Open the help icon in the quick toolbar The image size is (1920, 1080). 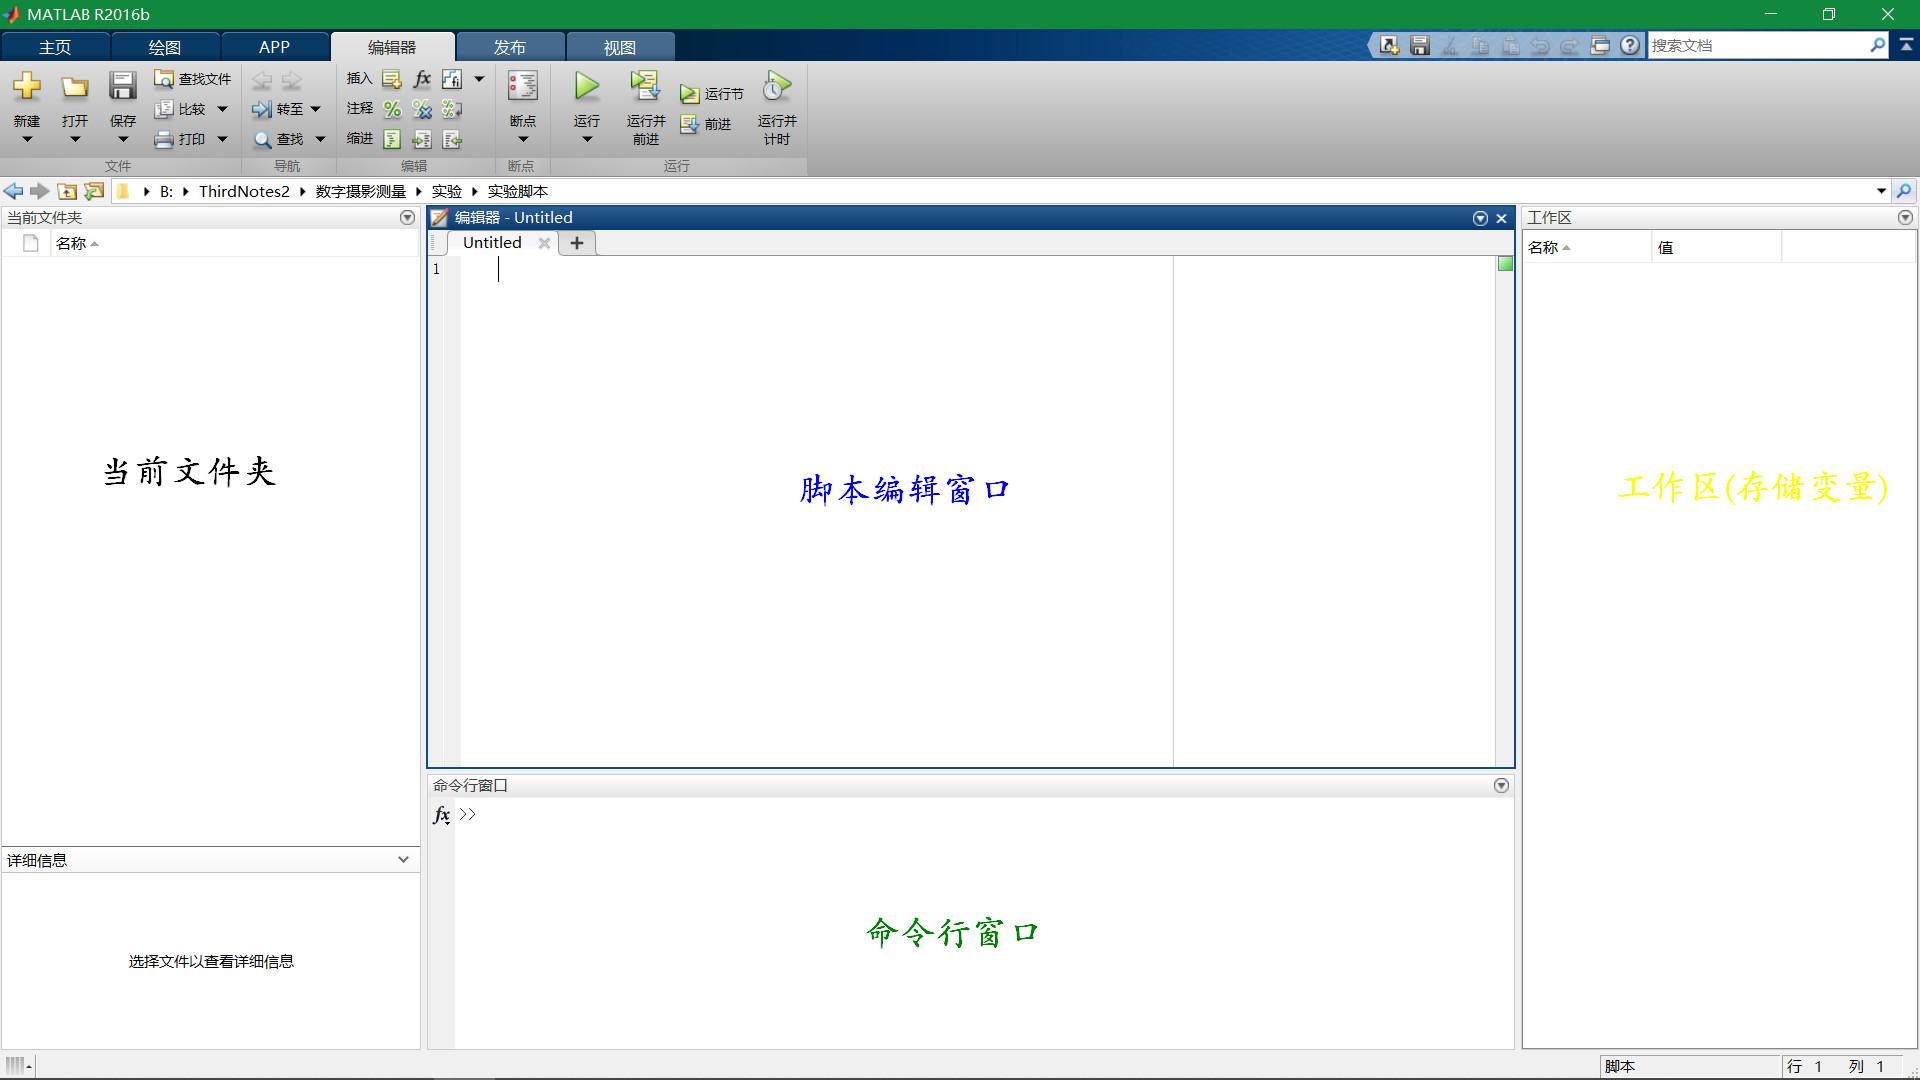[1630, 45]
